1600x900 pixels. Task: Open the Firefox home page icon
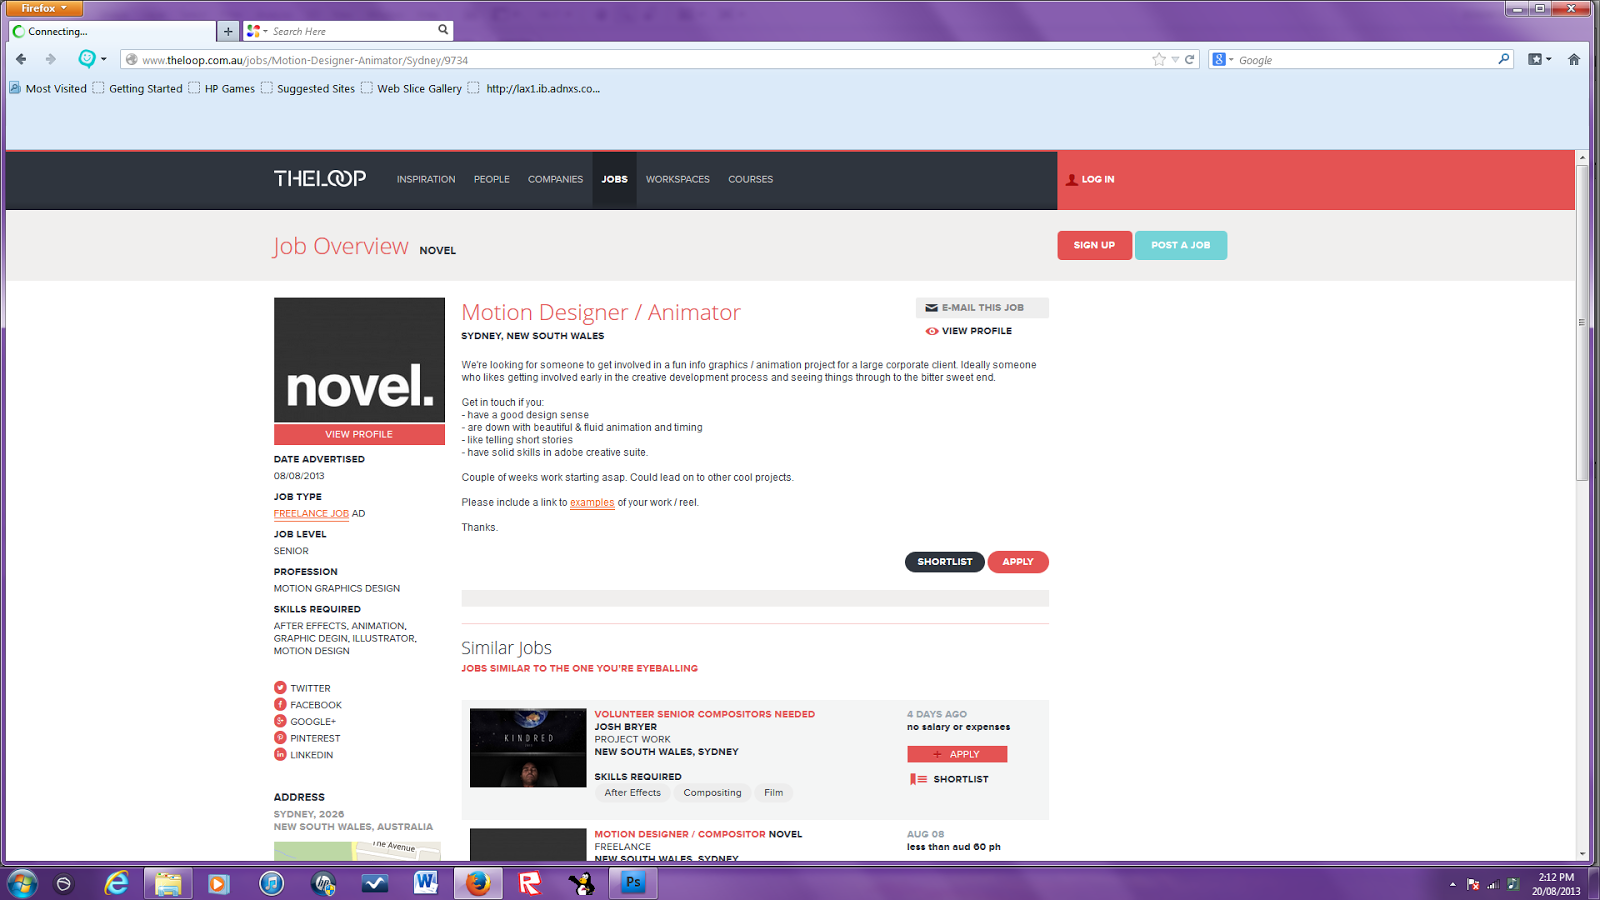tap(1574, 59)
